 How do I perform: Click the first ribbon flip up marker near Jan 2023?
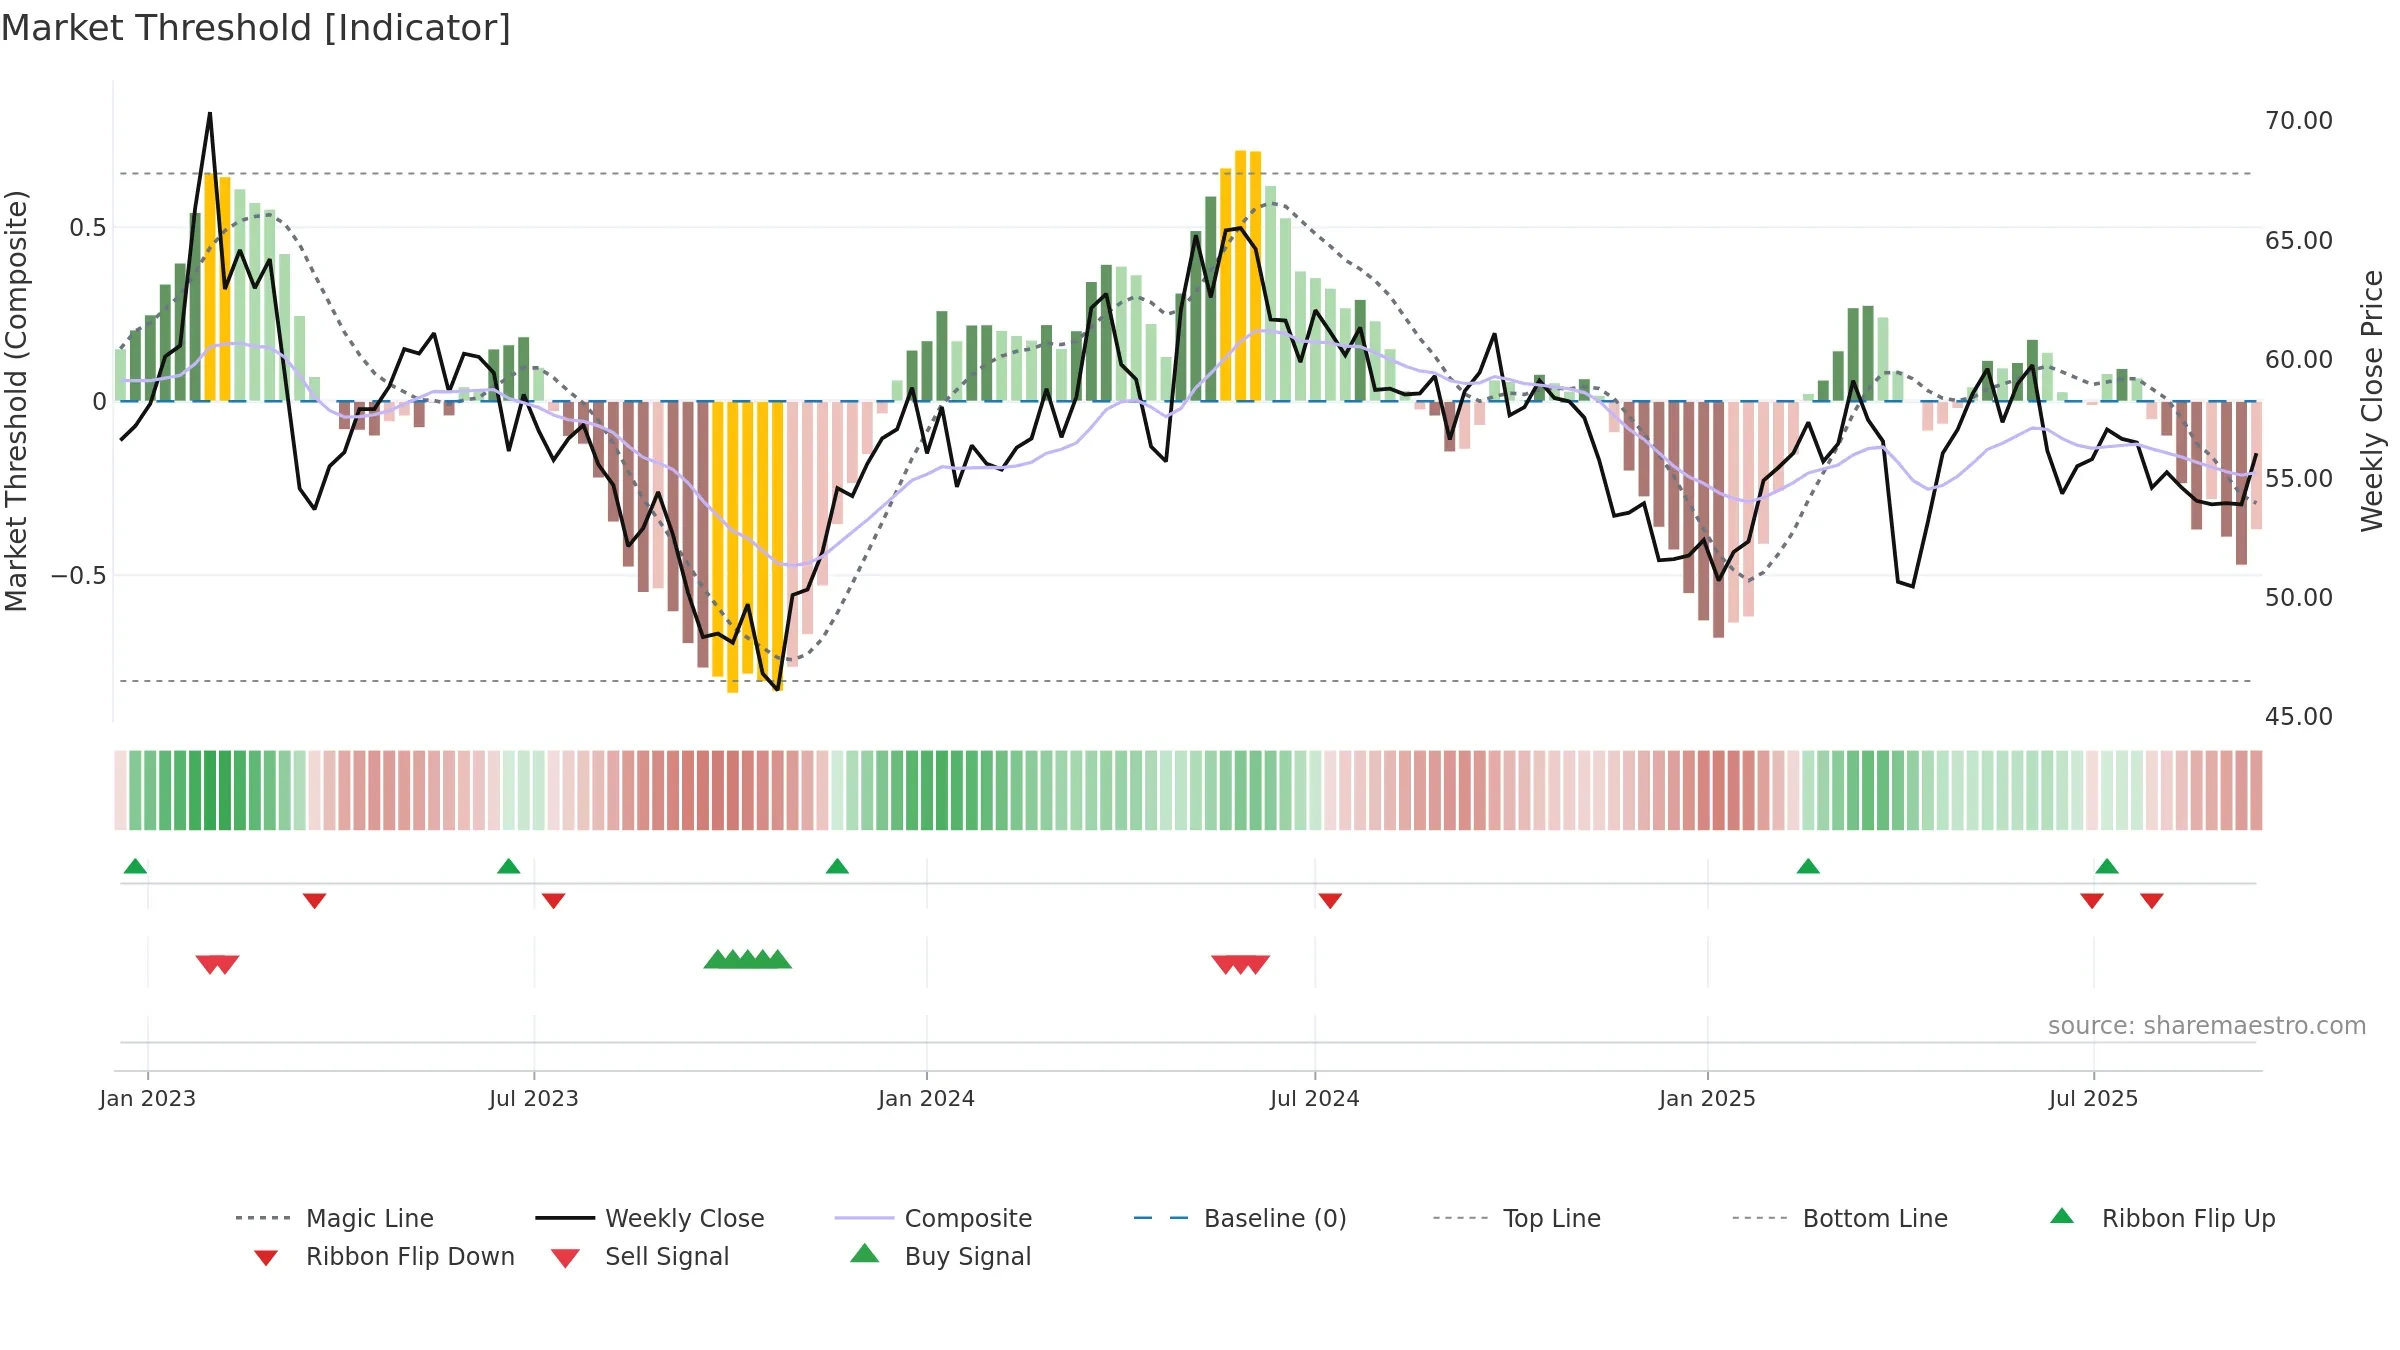click(135, 866)
